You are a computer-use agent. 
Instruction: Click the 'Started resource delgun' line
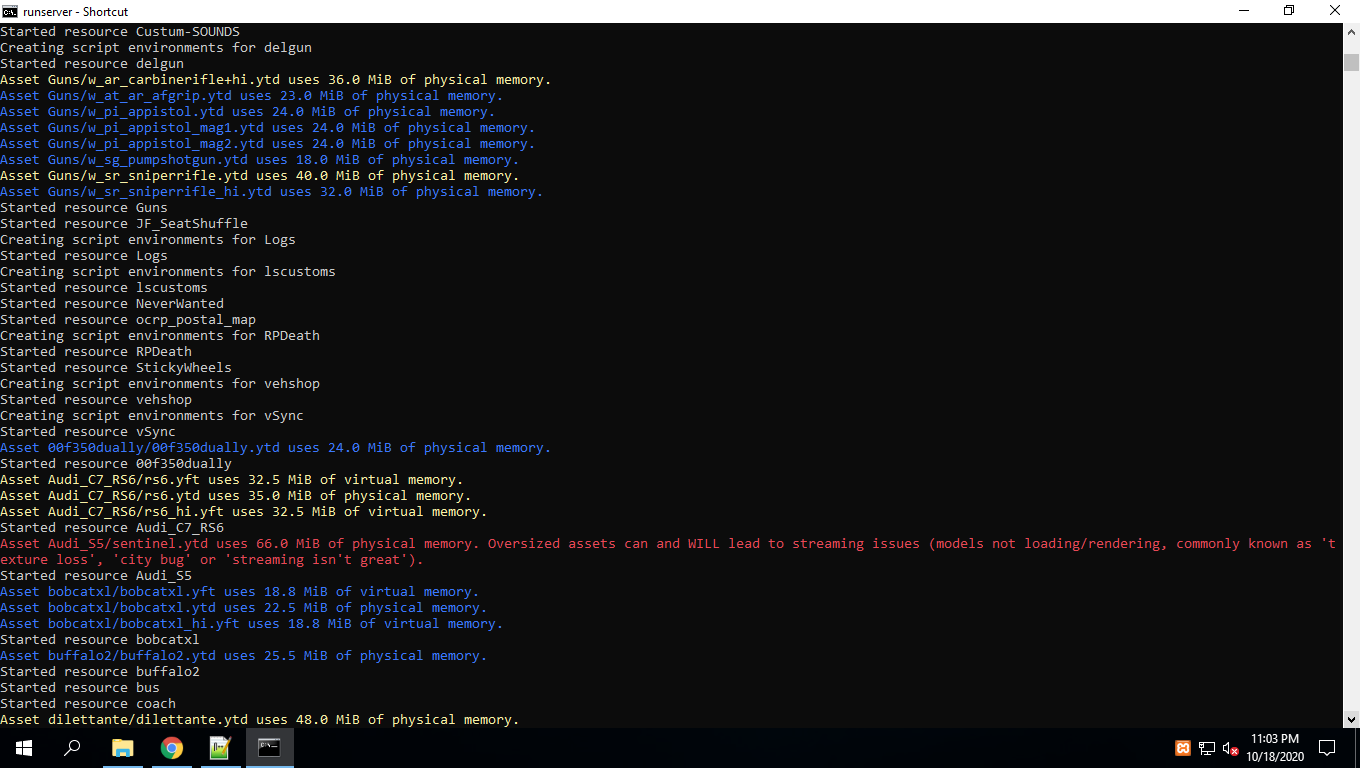click(92, 64)
